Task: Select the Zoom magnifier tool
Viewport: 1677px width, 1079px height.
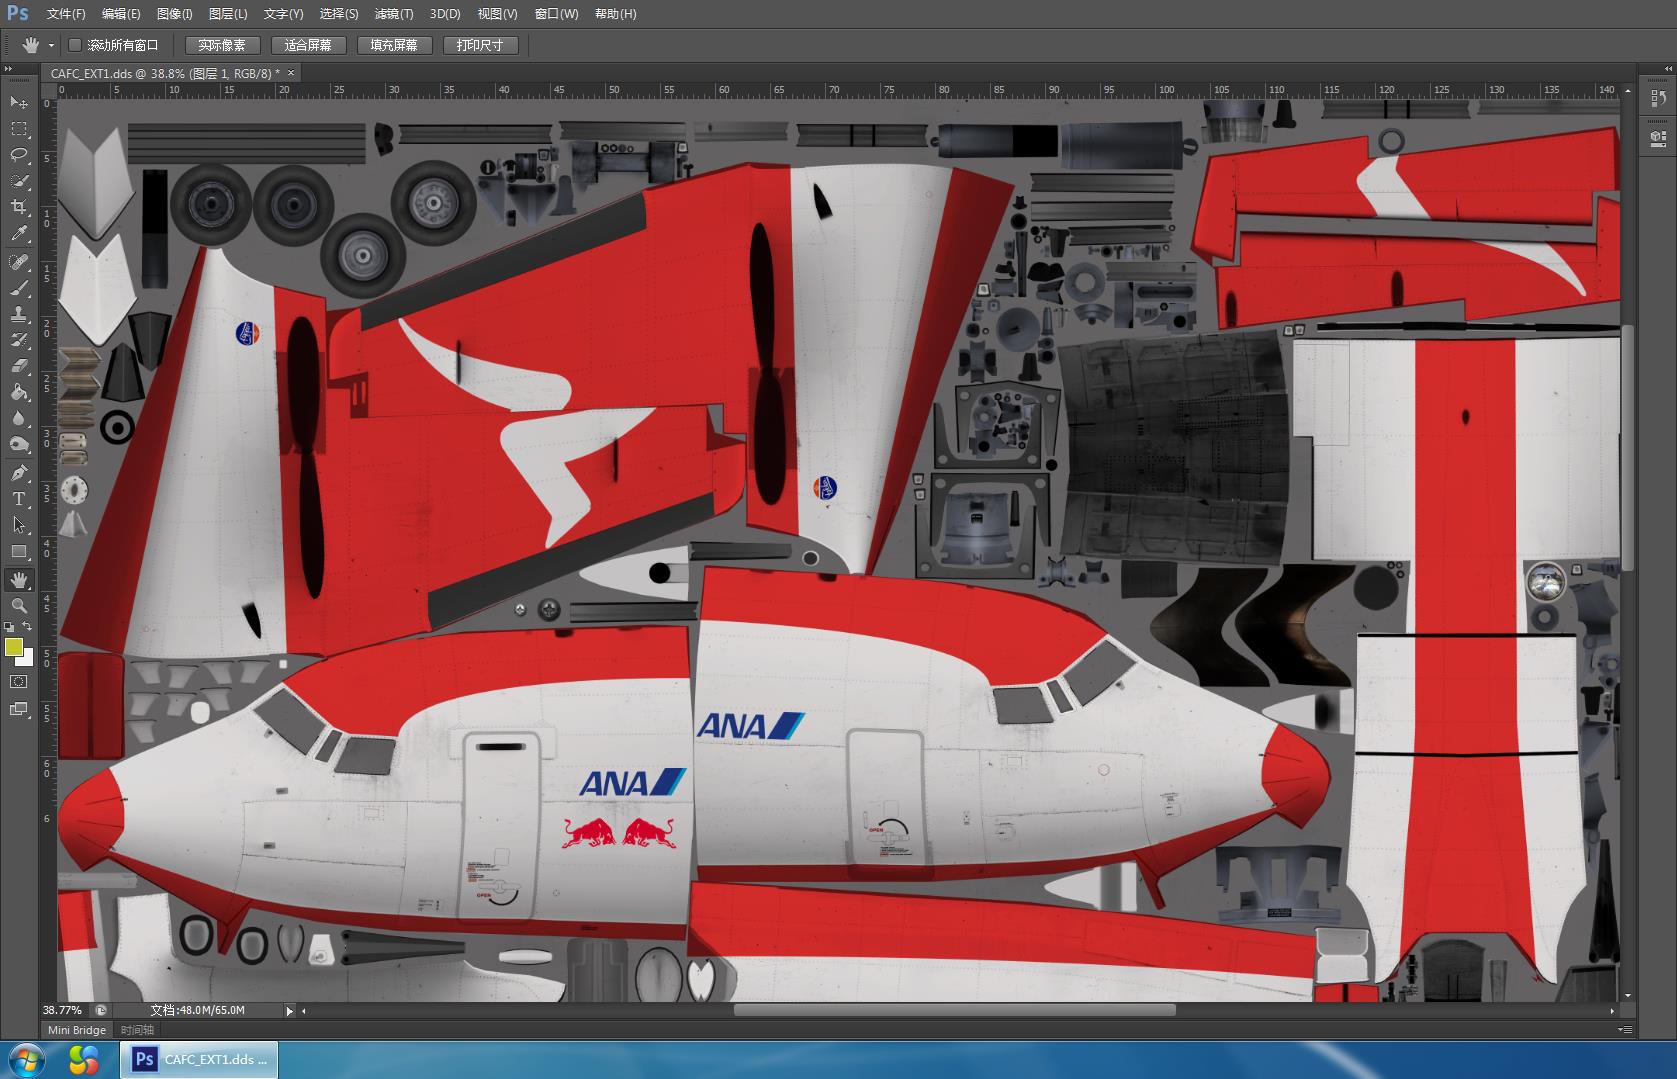Action: point(19,606)
